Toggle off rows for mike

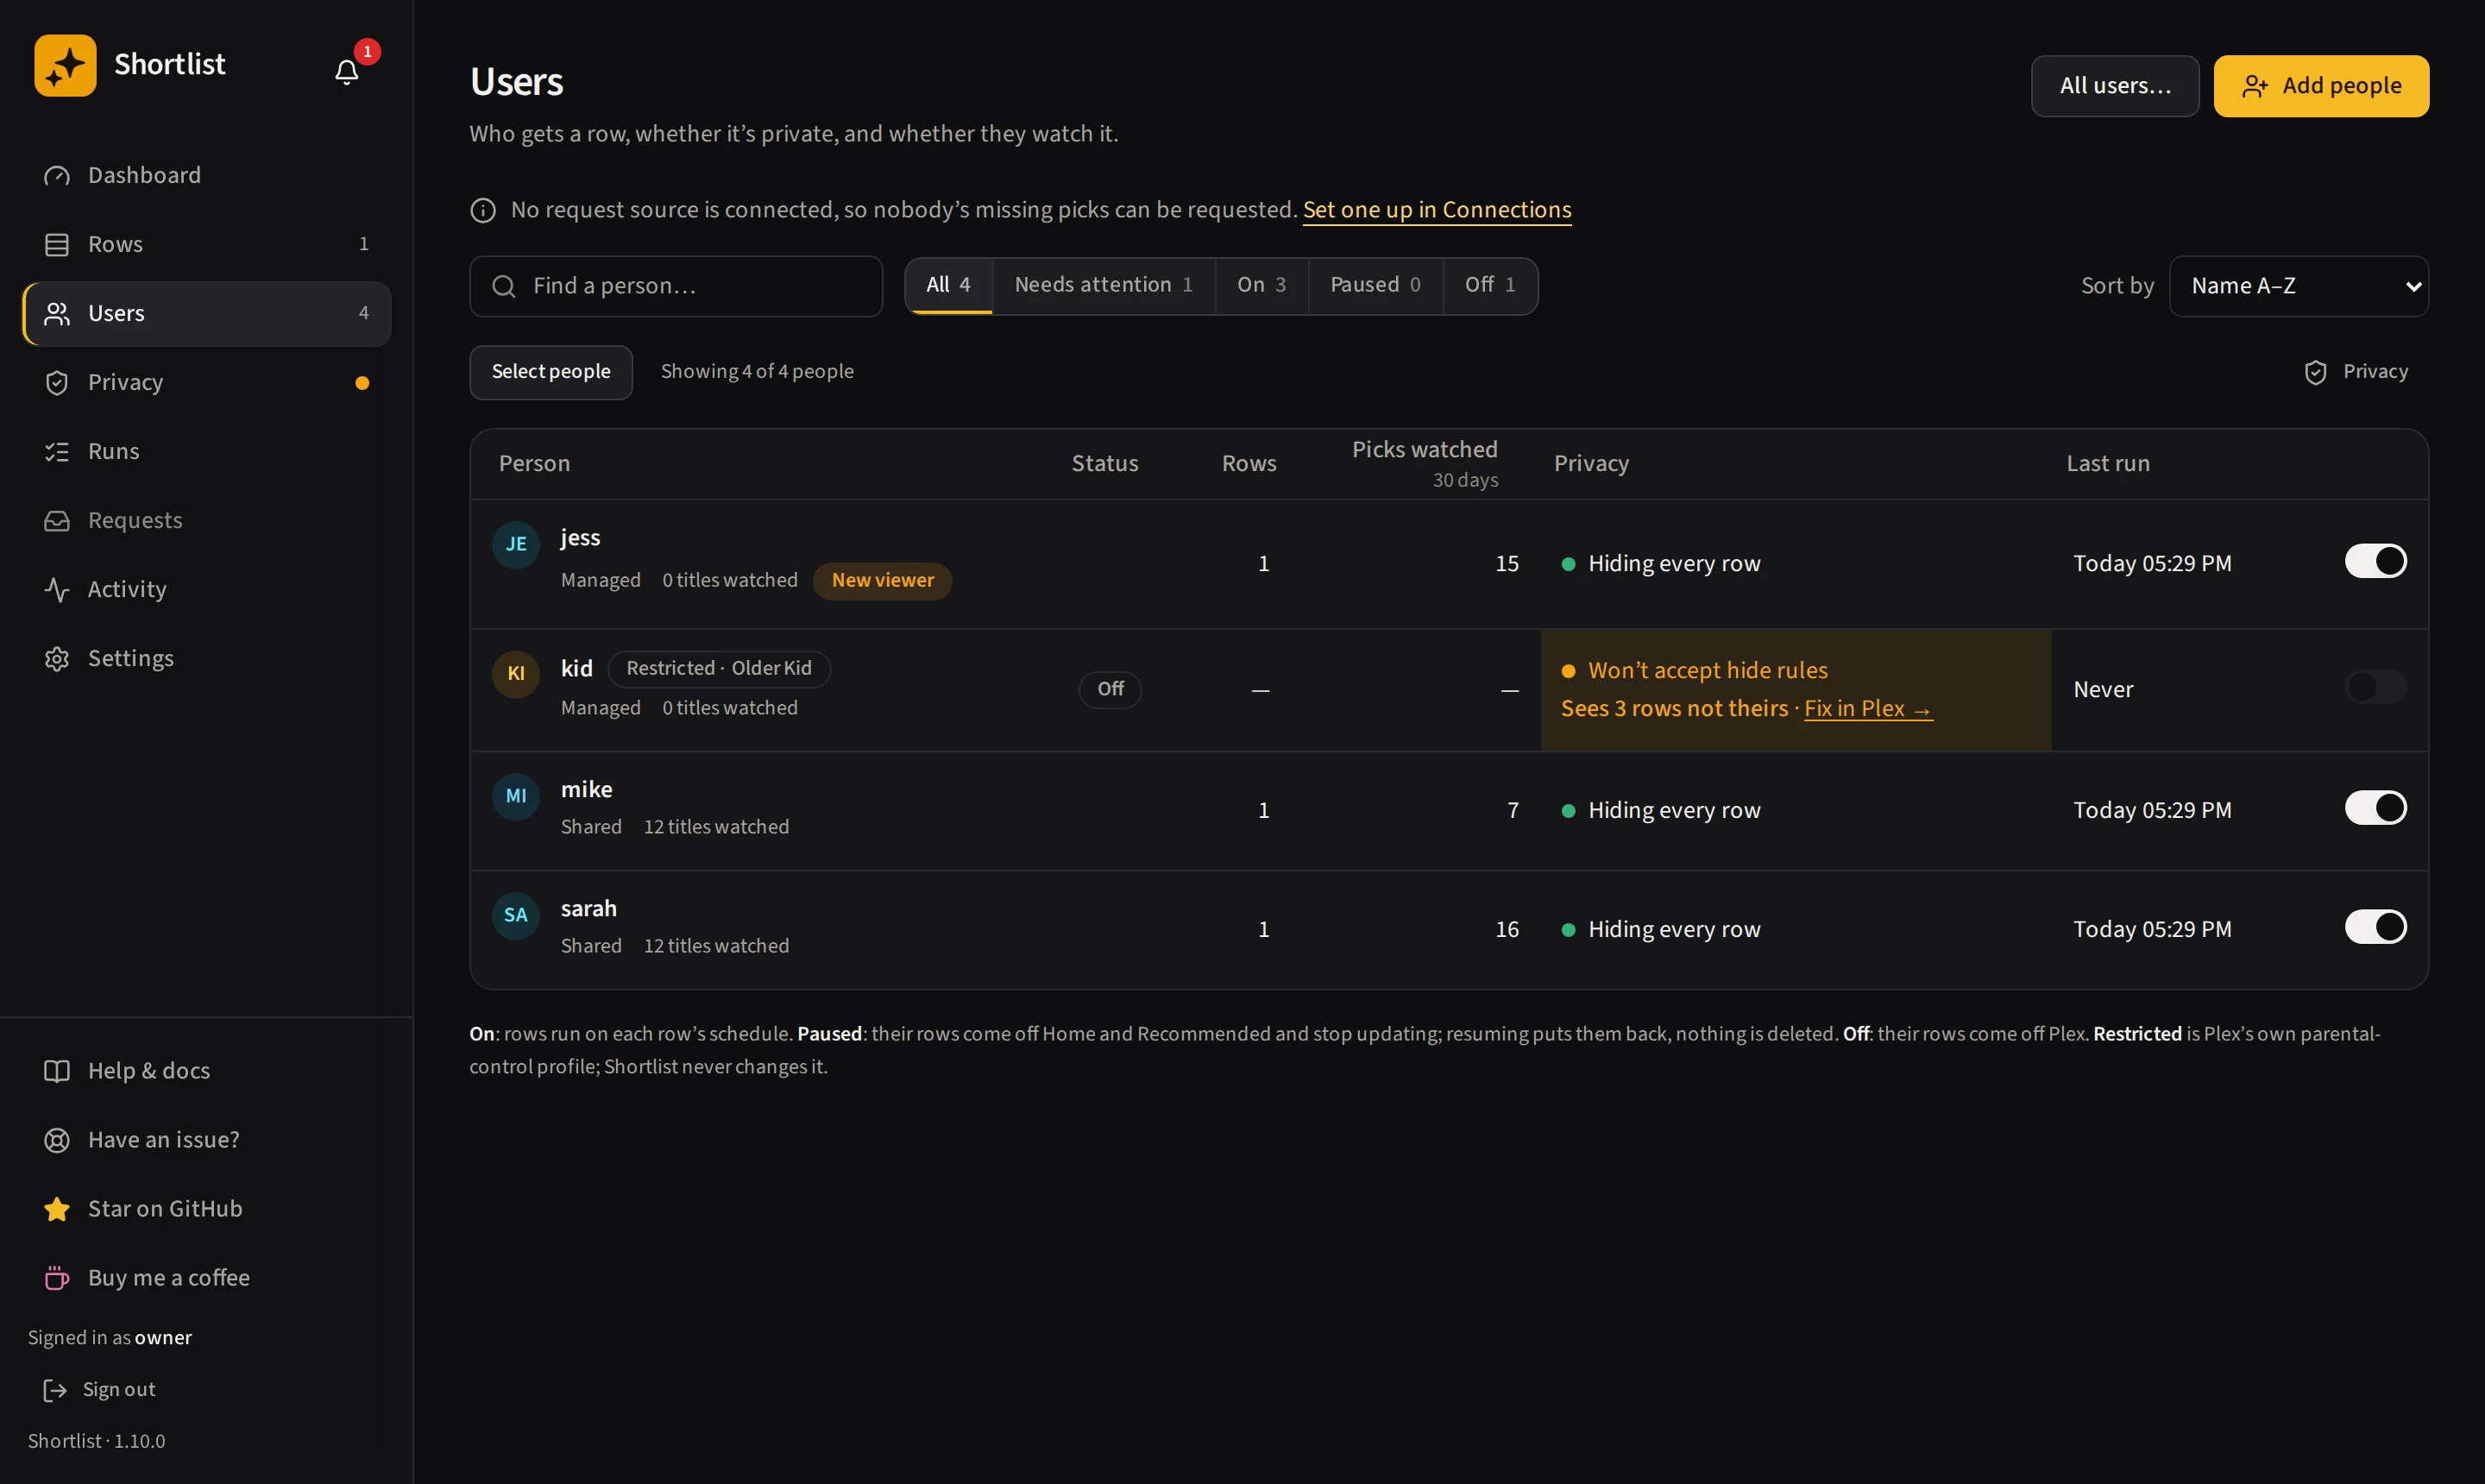pyautogui.click(x=2375, y=808)
